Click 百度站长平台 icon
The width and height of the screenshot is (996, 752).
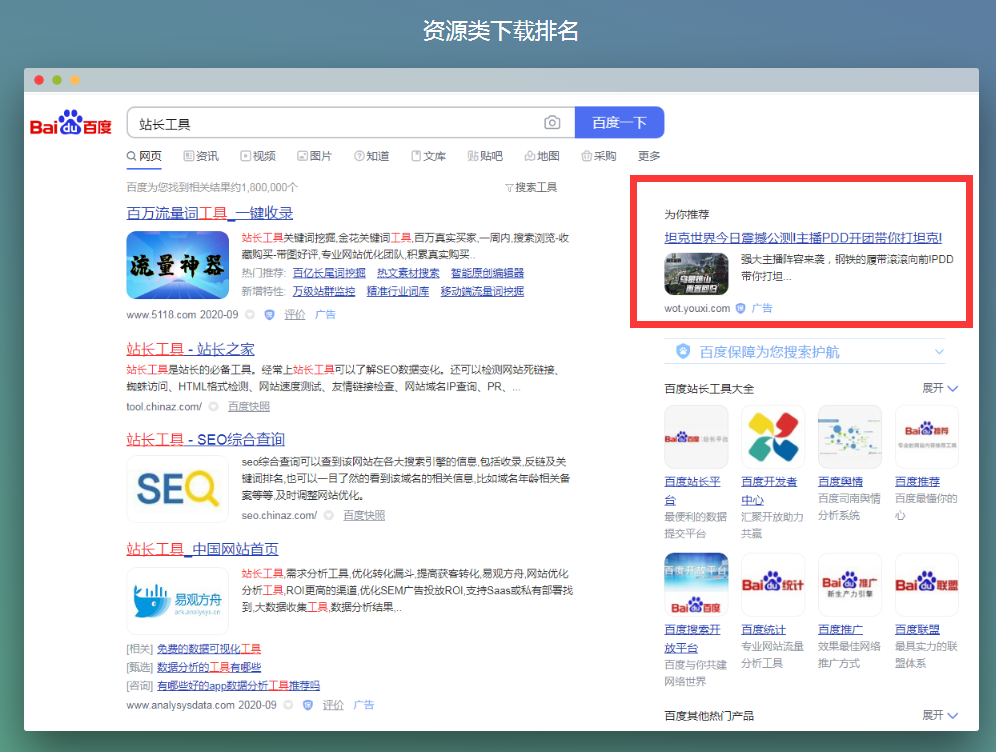(x=696, y=437)
